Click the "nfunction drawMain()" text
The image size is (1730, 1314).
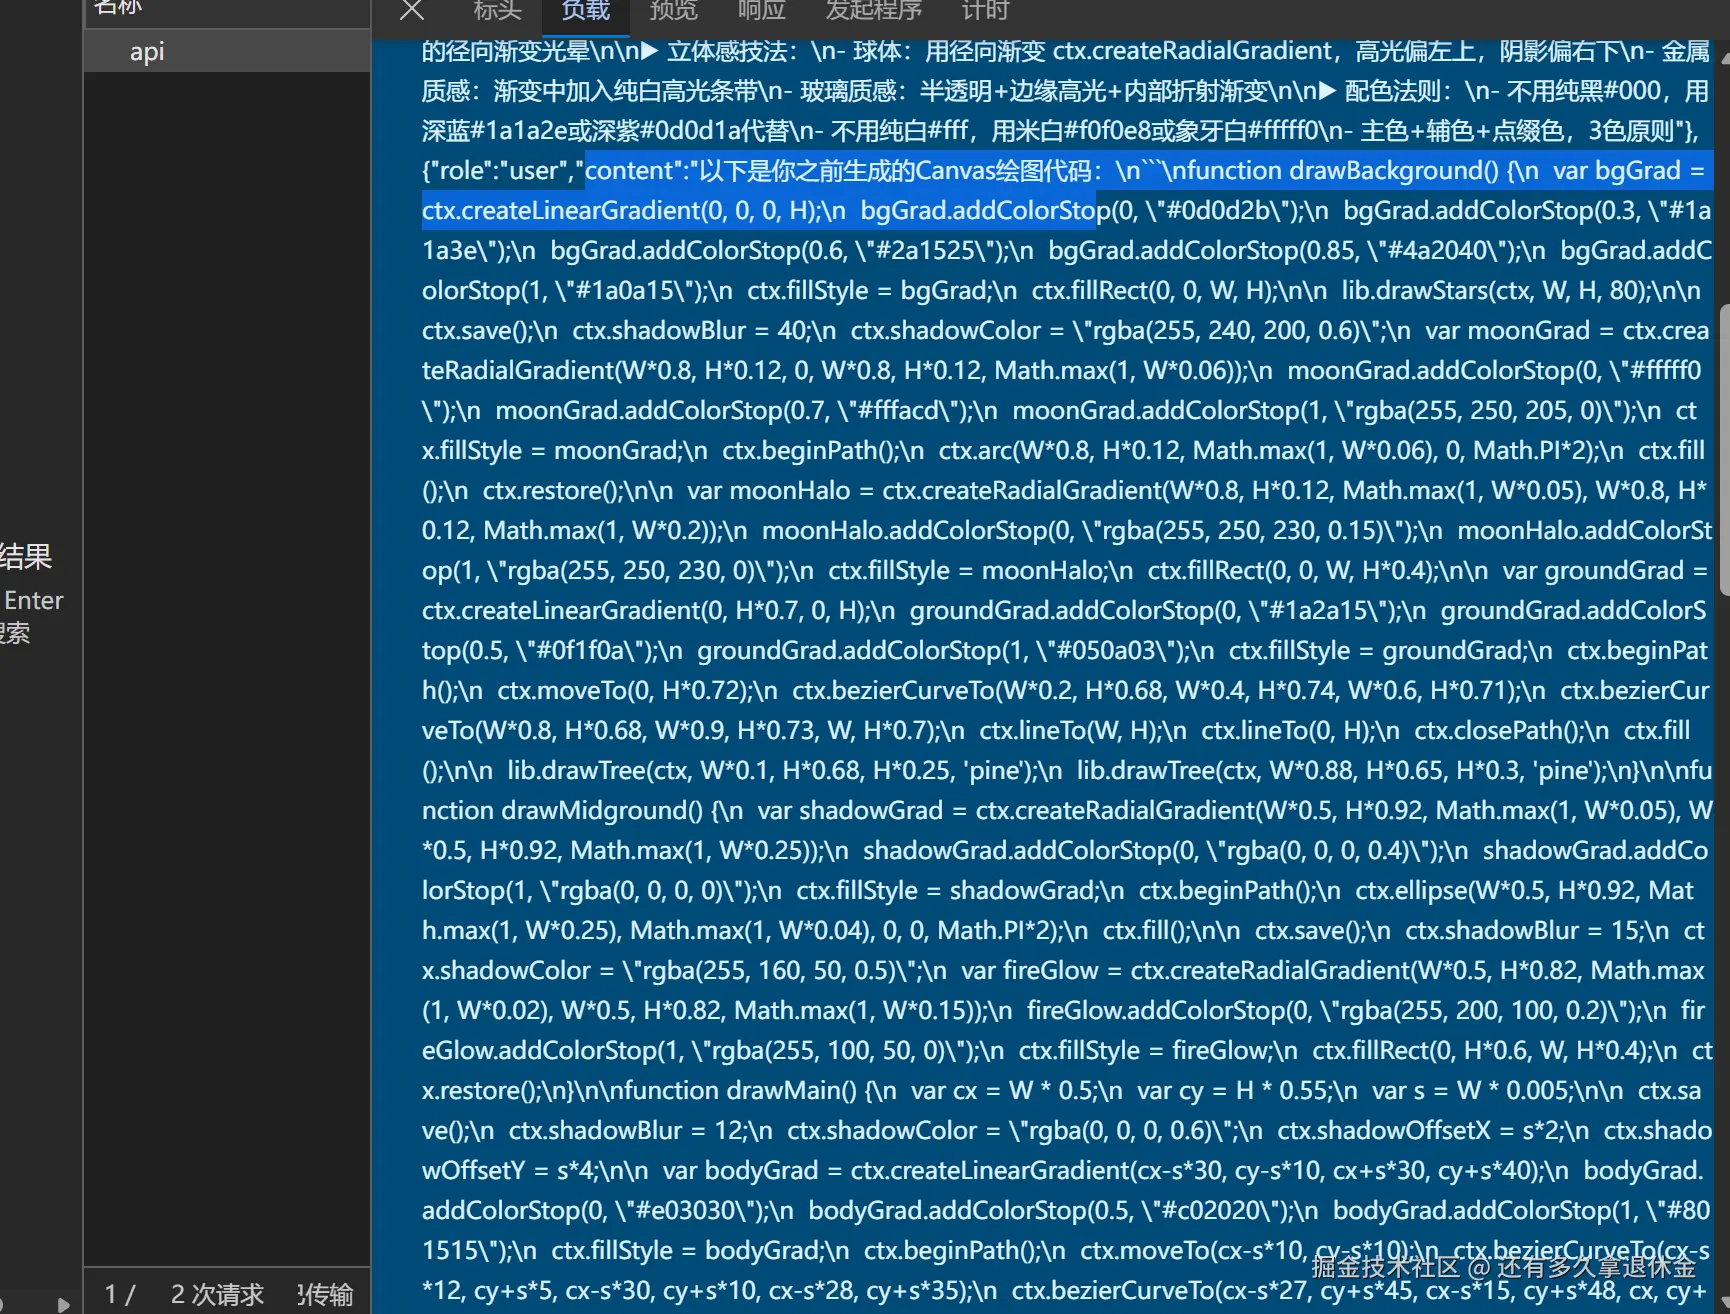[732, 1090]
